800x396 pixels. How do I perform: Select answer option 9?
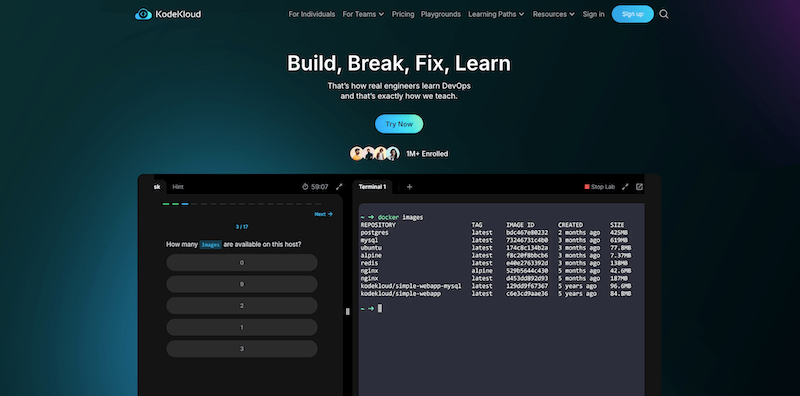[242, 284]
